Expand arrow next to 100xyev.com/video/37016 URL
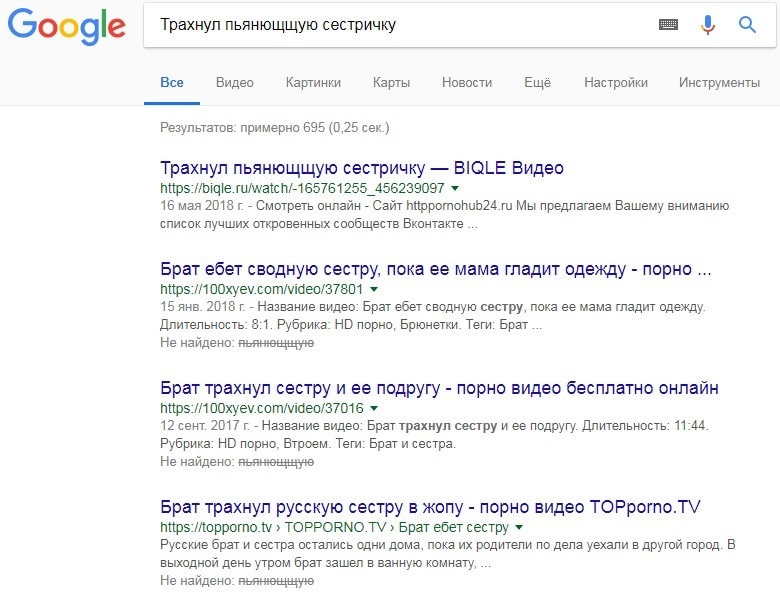Viewport: 780px width, 602px height. (x=374, y=408)
